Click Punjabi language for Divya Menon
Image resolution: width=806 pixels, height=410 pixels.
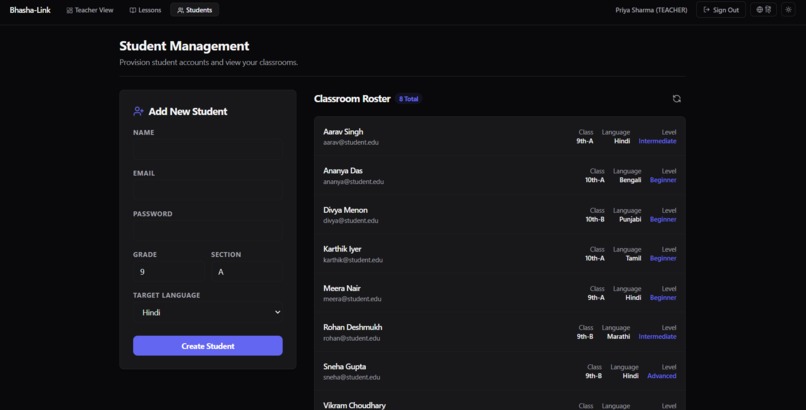[x=630, y=219]
